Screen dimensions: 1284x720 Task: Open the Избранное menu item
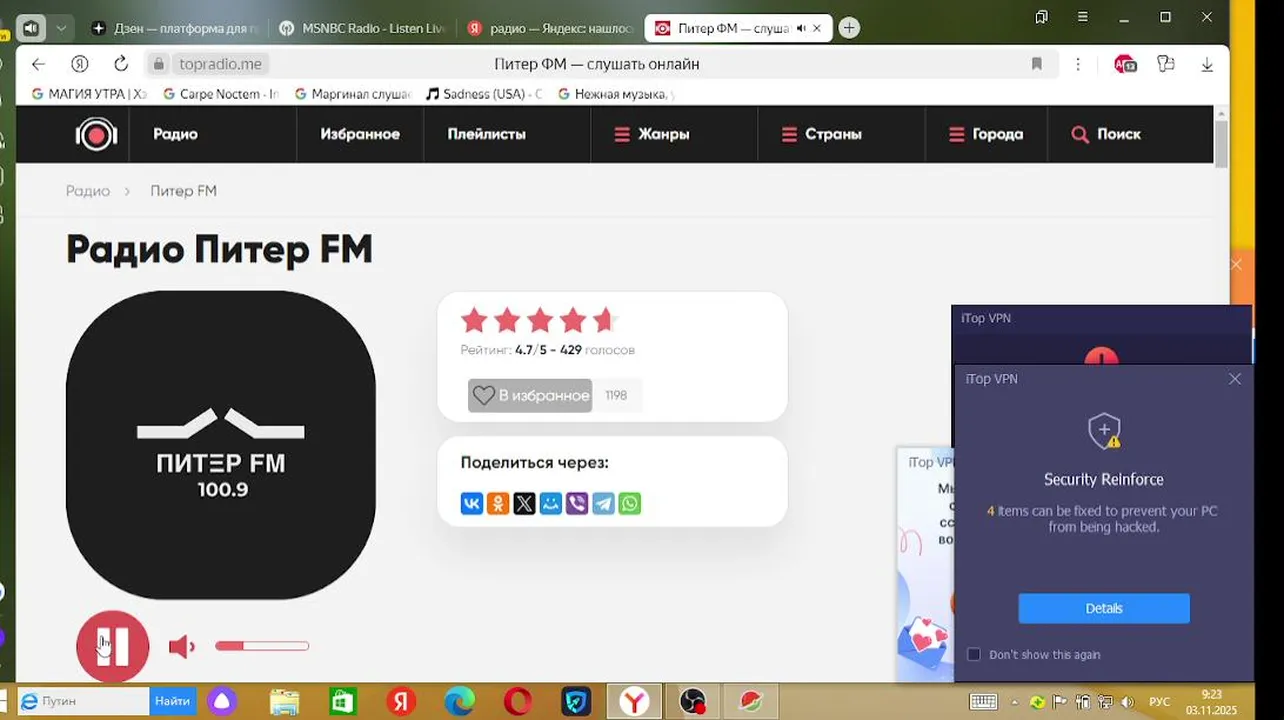360,134
